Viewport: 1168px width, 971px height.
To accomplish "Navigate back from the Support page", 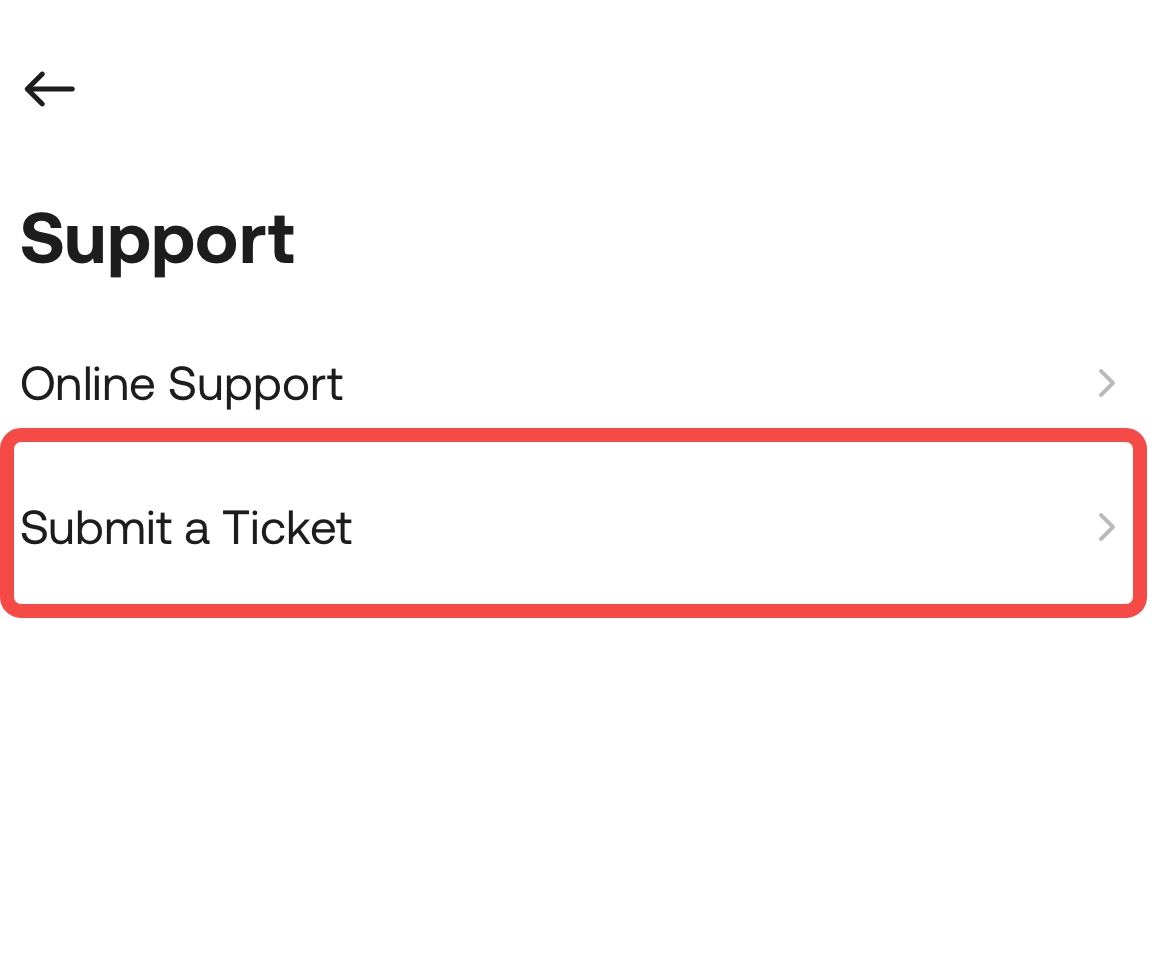I will pyautogui.click(x=49, y=89).
